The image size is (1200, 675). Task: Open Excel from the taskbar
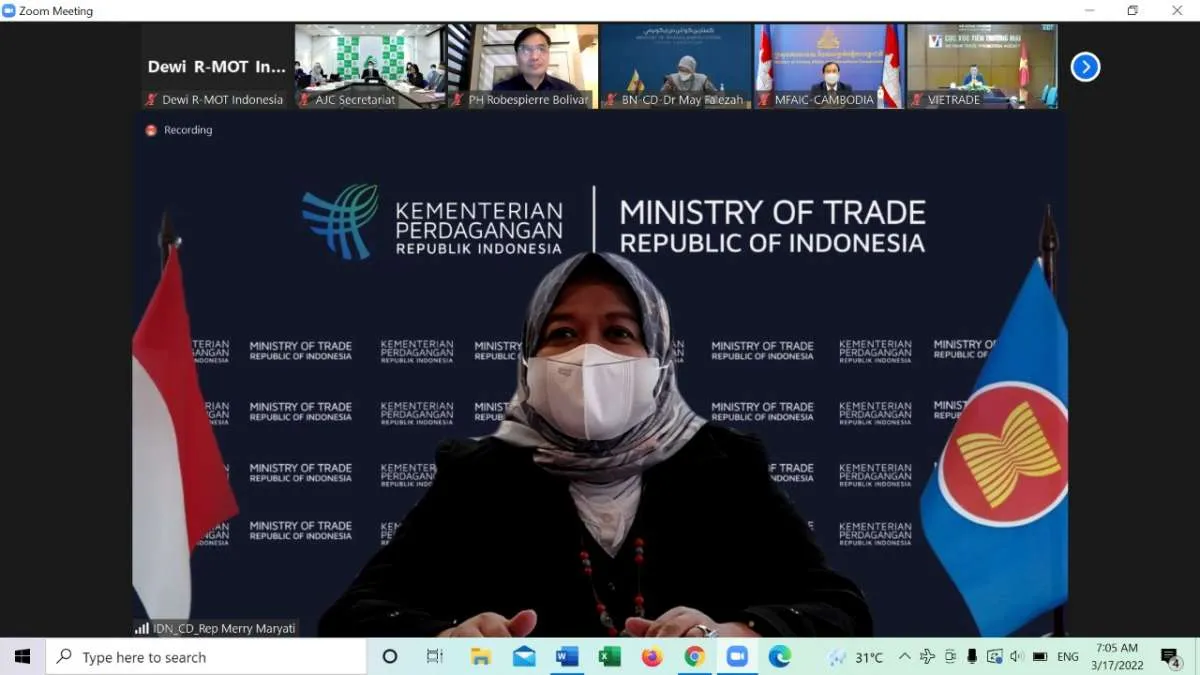[x=609, y=657]
